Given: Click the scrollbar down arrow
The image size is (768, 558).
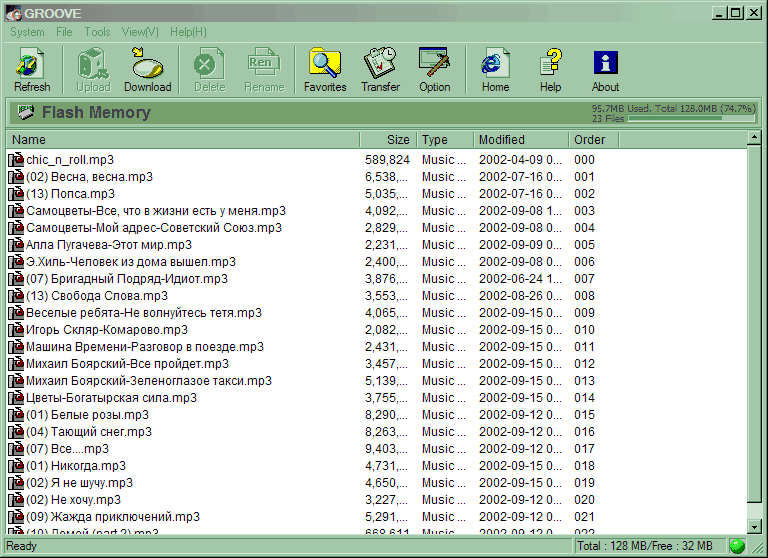Looking at the screenshot, I should [x=754, y=526].
